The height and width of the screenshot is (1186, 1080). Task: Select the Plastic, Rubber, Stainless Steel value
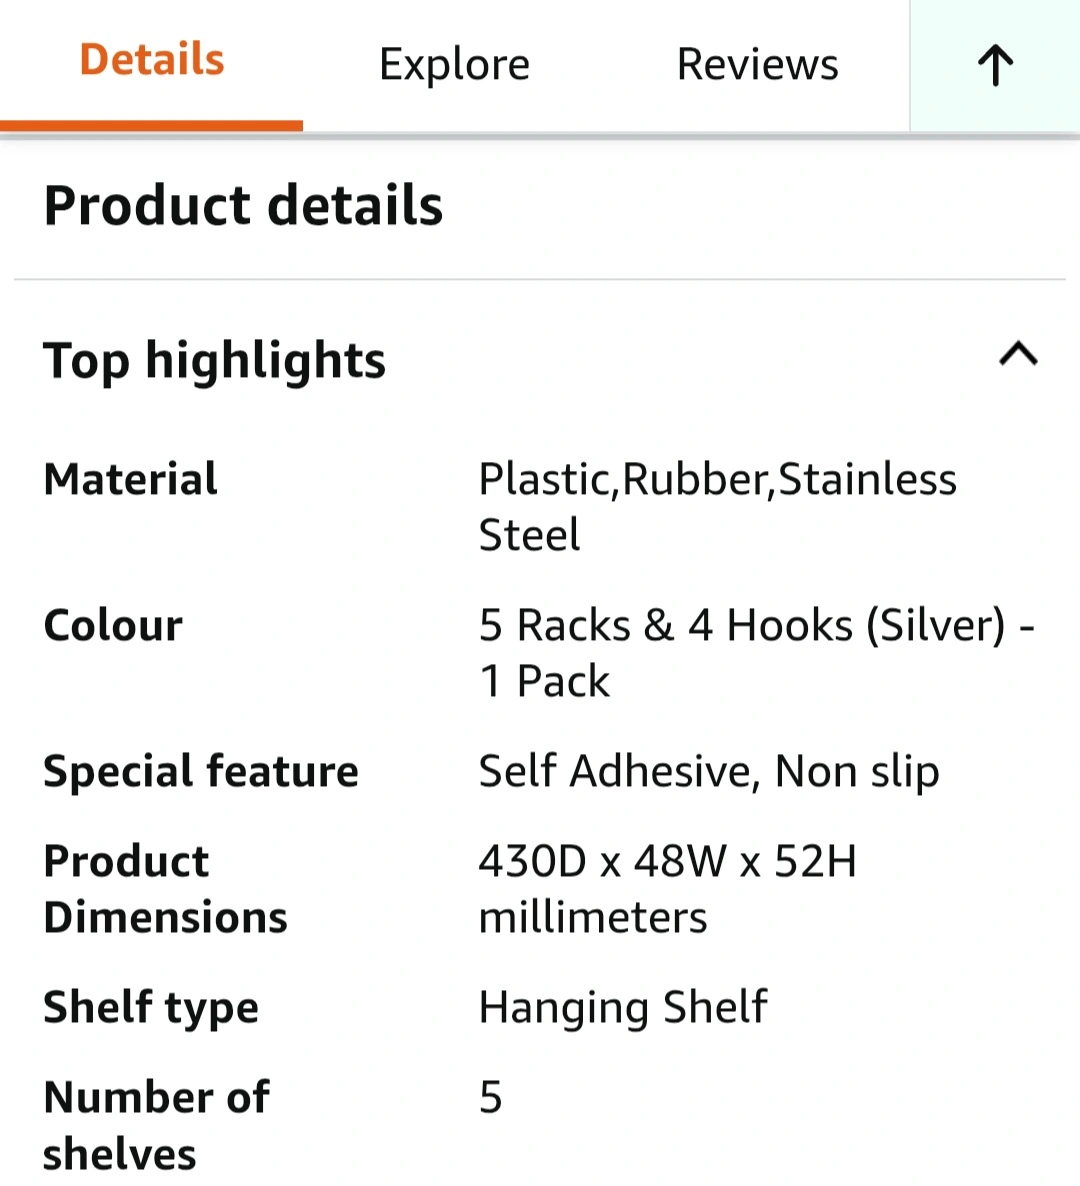coord(717,506)
